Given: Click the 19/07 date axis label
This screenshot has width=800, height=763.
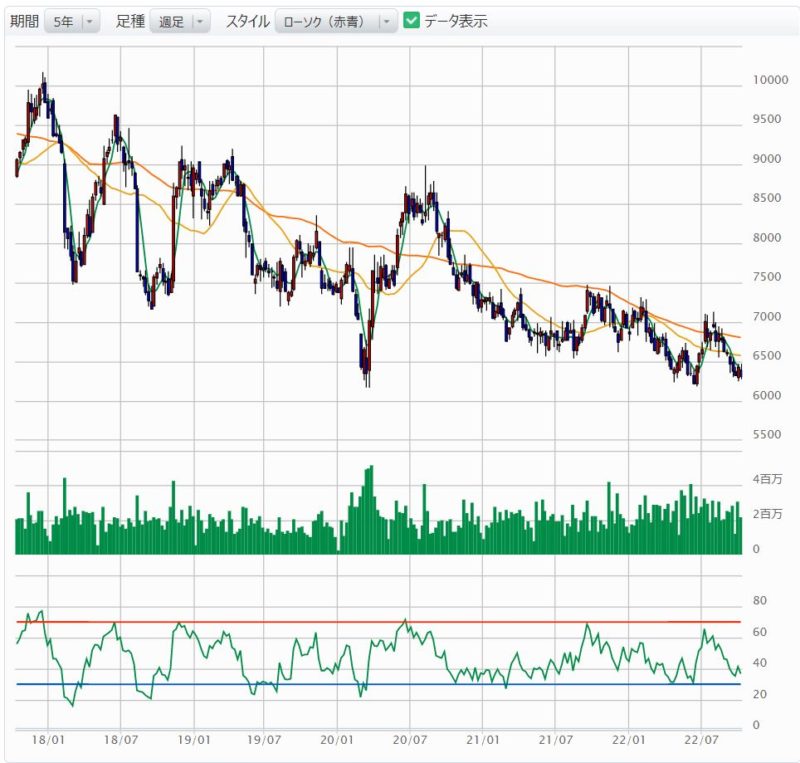Looking at the screenshot, I should click(264, 740).
